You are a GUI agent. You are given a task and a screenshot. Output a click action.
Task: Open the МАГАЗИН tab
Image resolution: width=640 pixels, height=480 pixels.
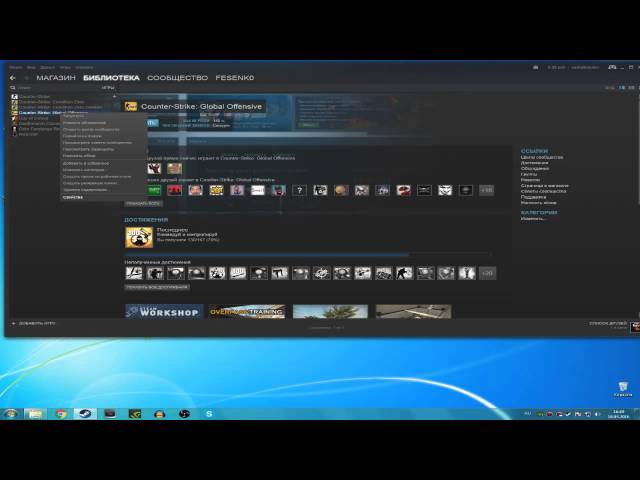point(56,78)
